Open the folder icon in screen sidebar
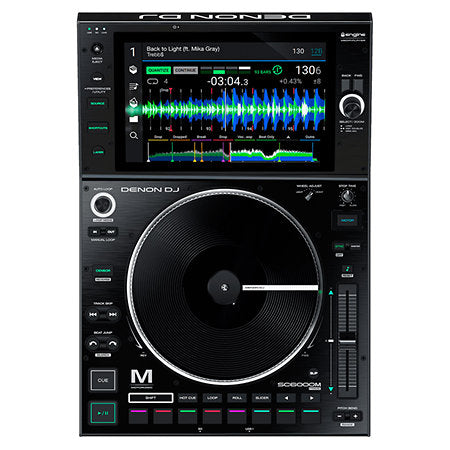Image resolution: width=450 pixels, height=450 pixels. 133,119
